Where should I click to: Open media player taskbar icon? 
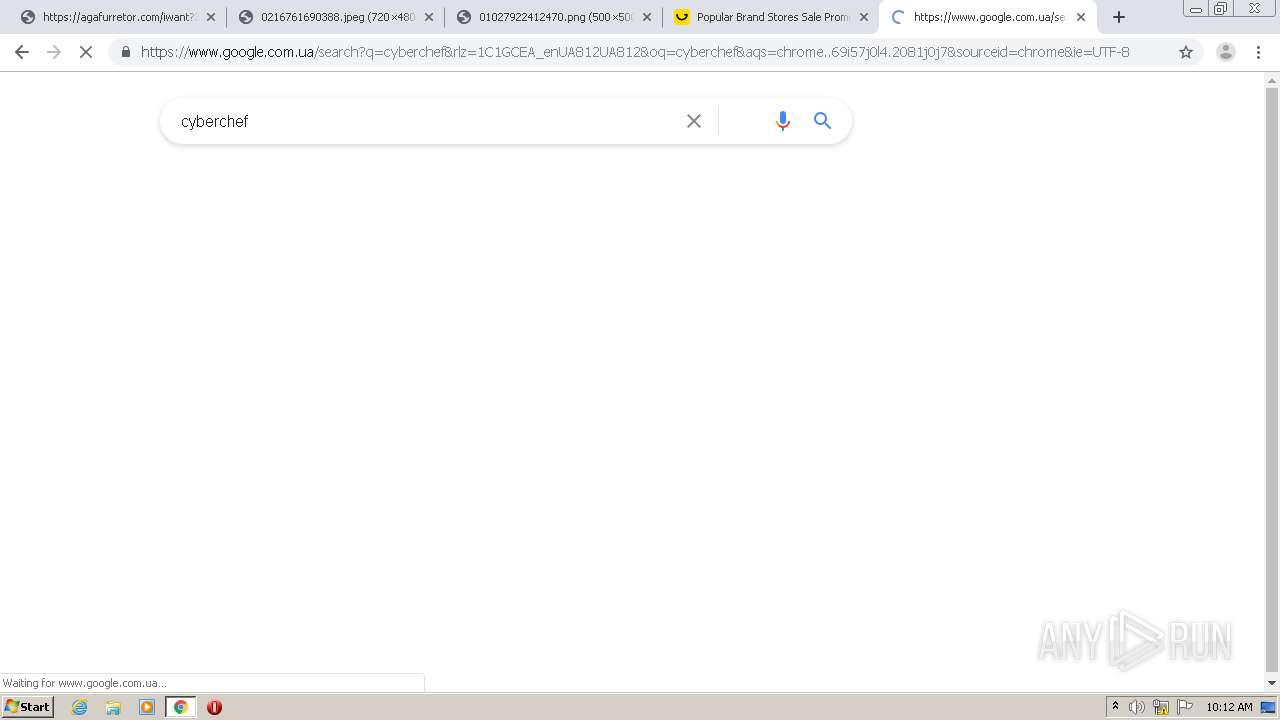pos(147,707)
